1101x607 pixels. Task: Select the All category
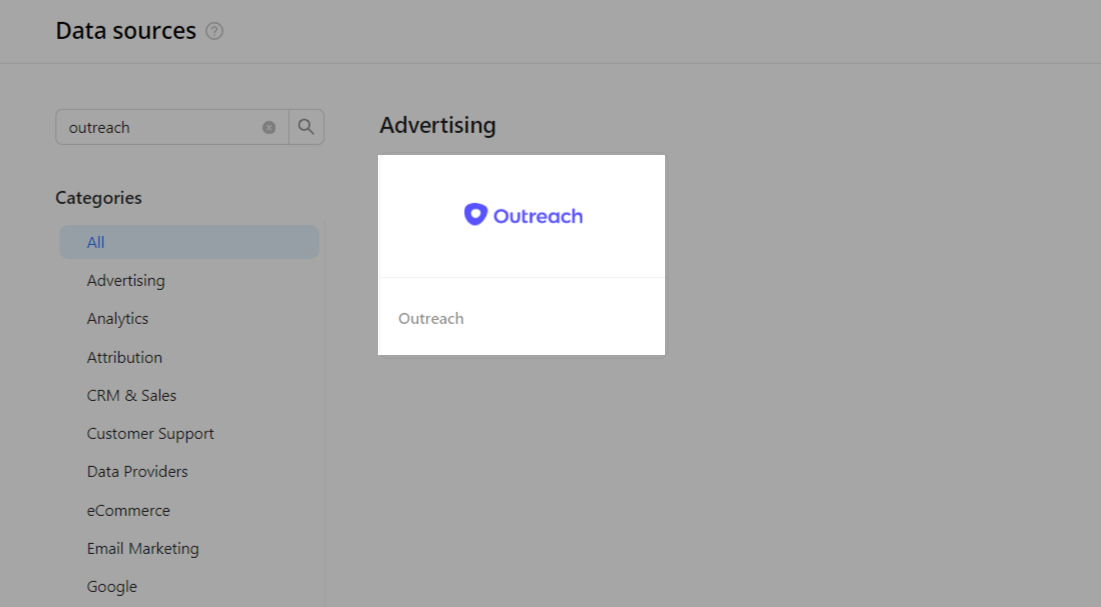[190, 242]
